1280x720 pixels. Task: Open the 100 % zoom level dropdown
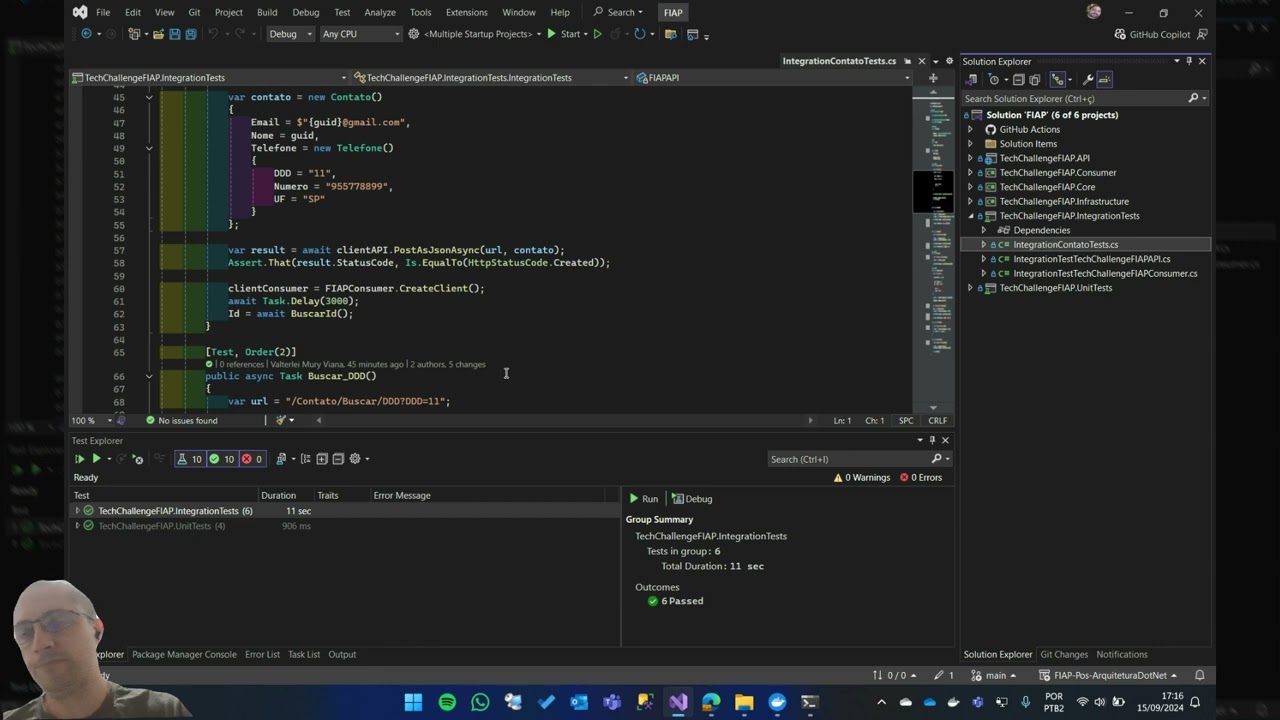tap(91, 421)
